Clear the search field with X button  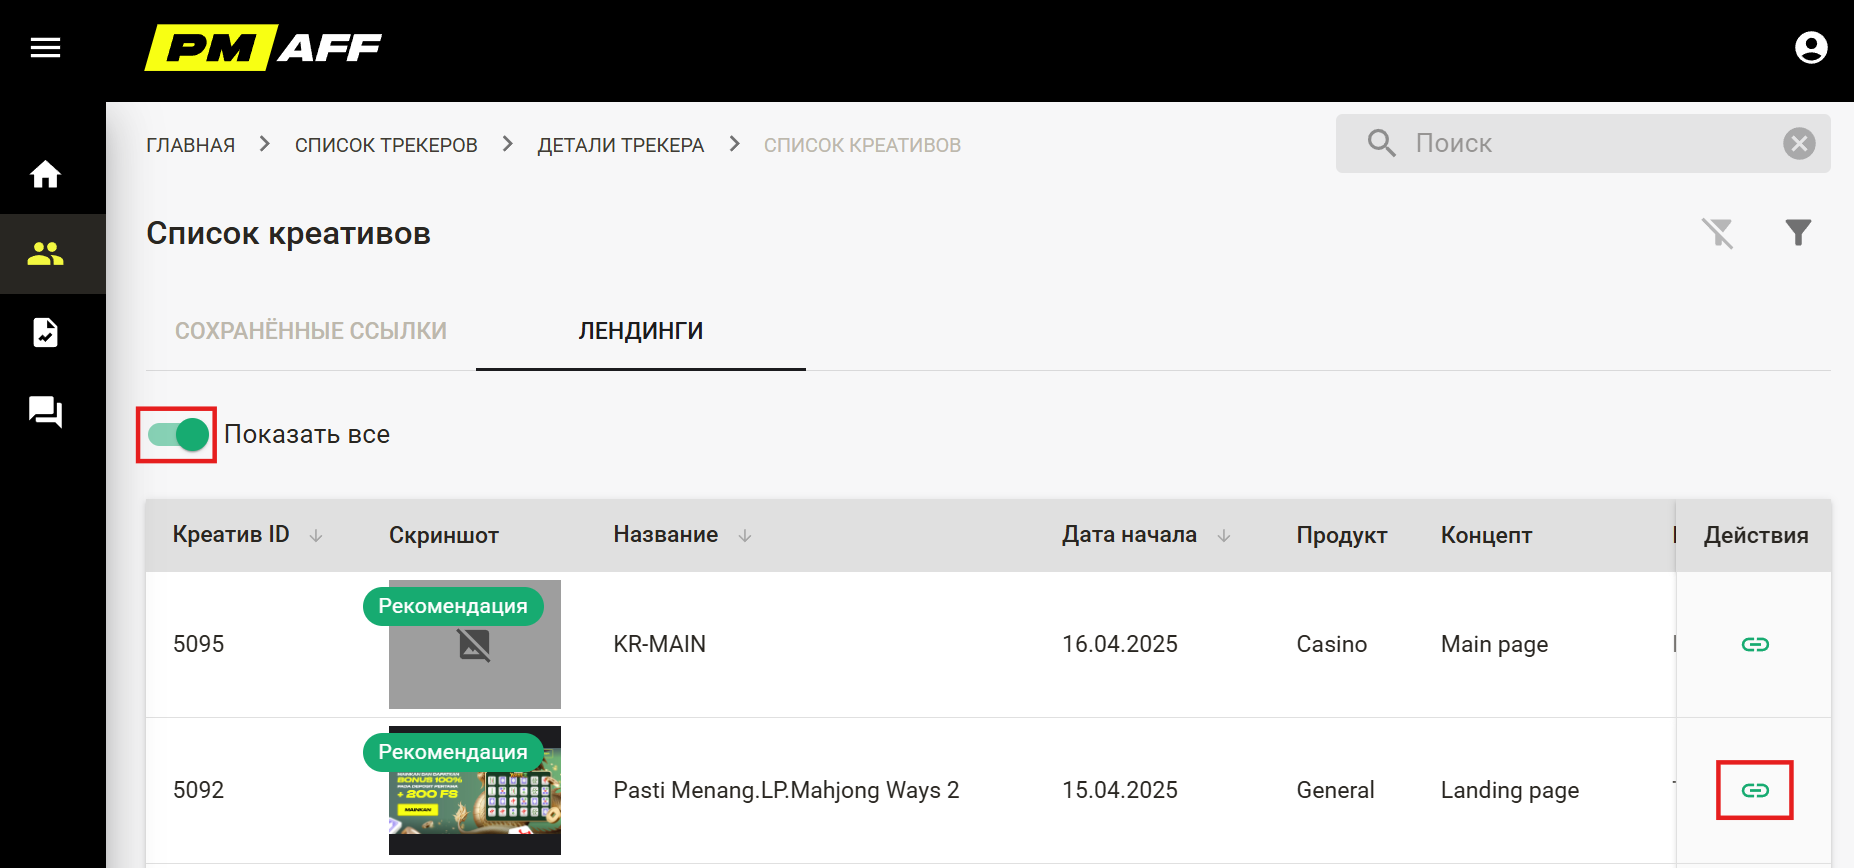1799,143
